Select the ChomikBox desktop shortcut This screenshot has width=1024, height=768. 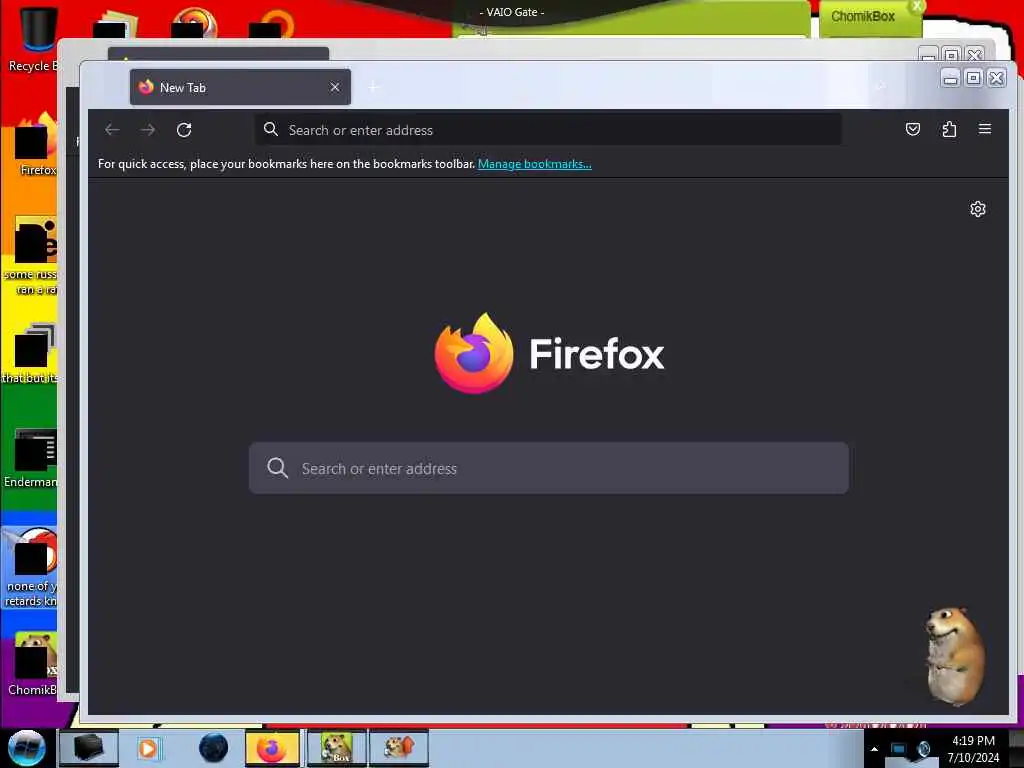pyautogui.click(x=33, y=663)
